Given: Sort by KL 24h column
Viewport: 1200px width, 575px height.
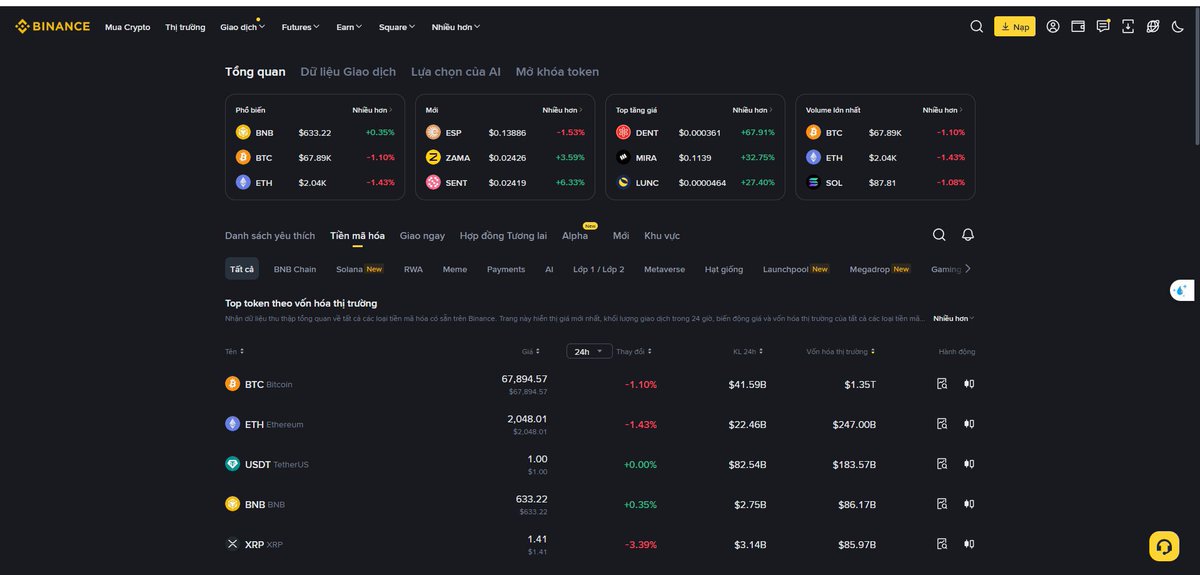Looking at the screenshot, I should coord(748,351).
